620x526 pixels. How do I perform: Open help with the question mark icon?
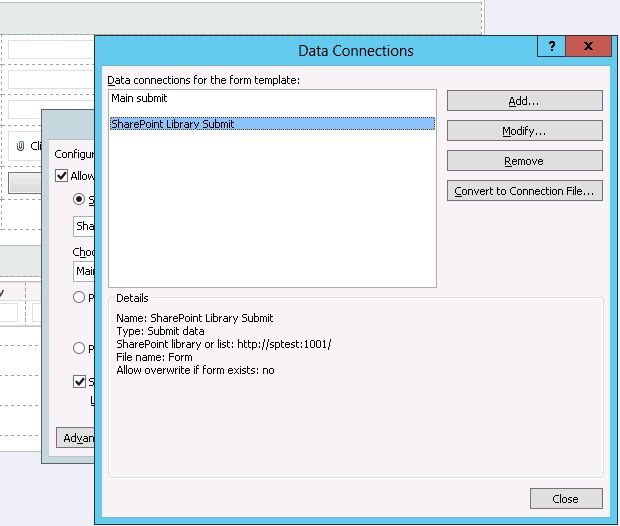(x=552, y=46)
